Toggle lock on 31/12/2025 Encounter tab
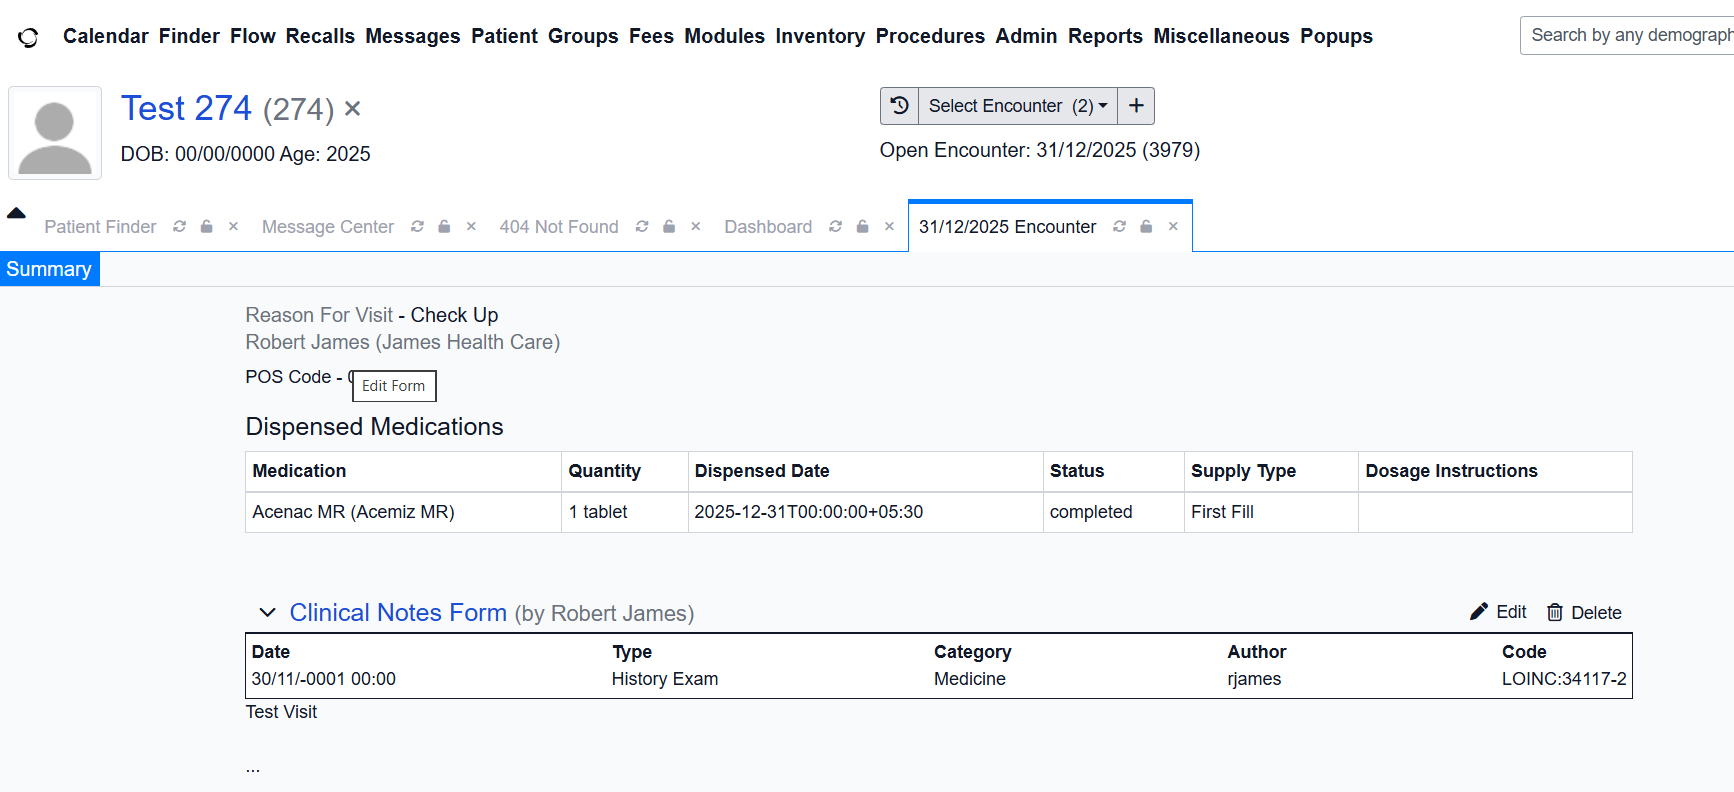Image resolution: width=1734 pixels, height=792 pixels. coord(1146,227)
